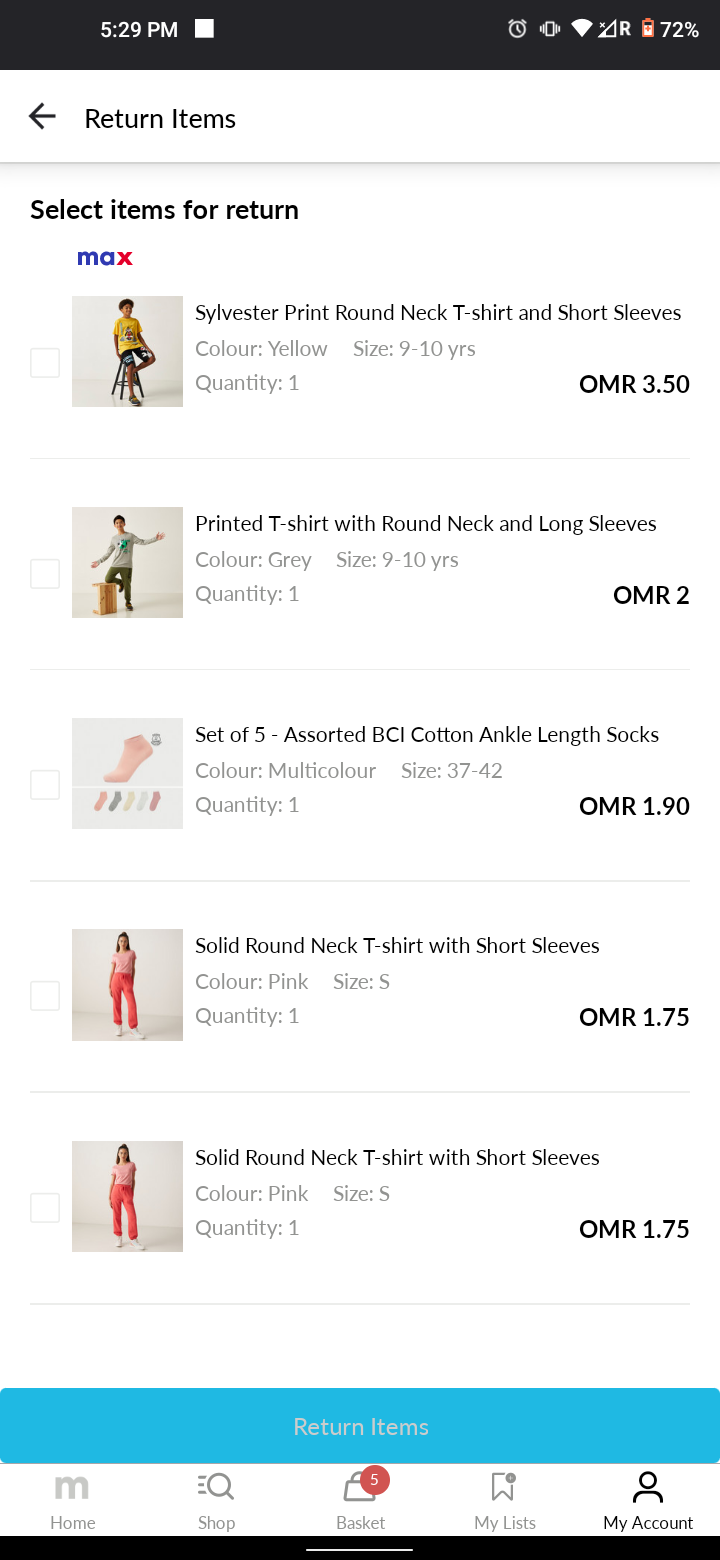This screenshot has width=720, height=1560.
Task: Check the last pink Solid T-shirt item
Action: [45, 1208]
